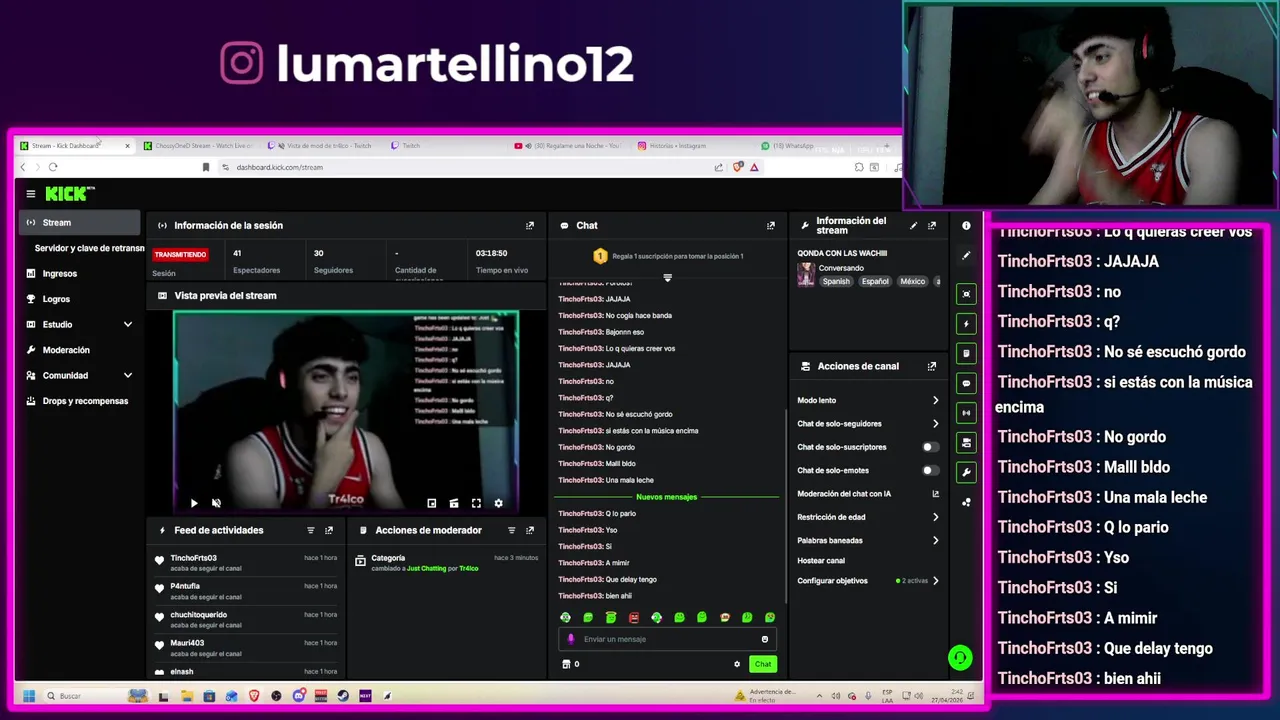This screenshot has height=720, width=1280.
Task: Switch to the Twitch browser tab
Action: [x=411, y=146]
